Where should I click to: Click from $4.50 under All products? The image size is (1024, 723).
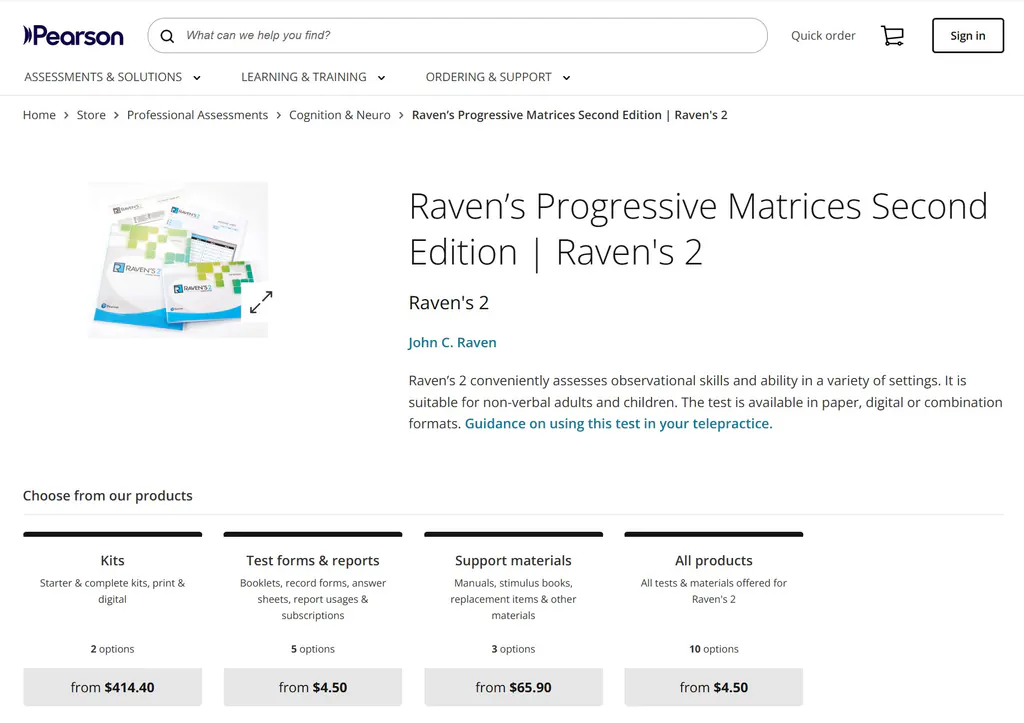coord(713,687)
